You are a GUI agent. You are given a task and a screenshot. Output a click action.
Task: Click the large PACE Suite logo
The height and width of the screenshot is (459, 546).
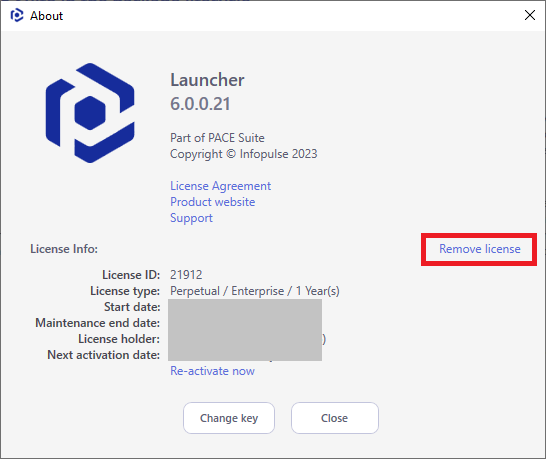click(x=90, y=113)
